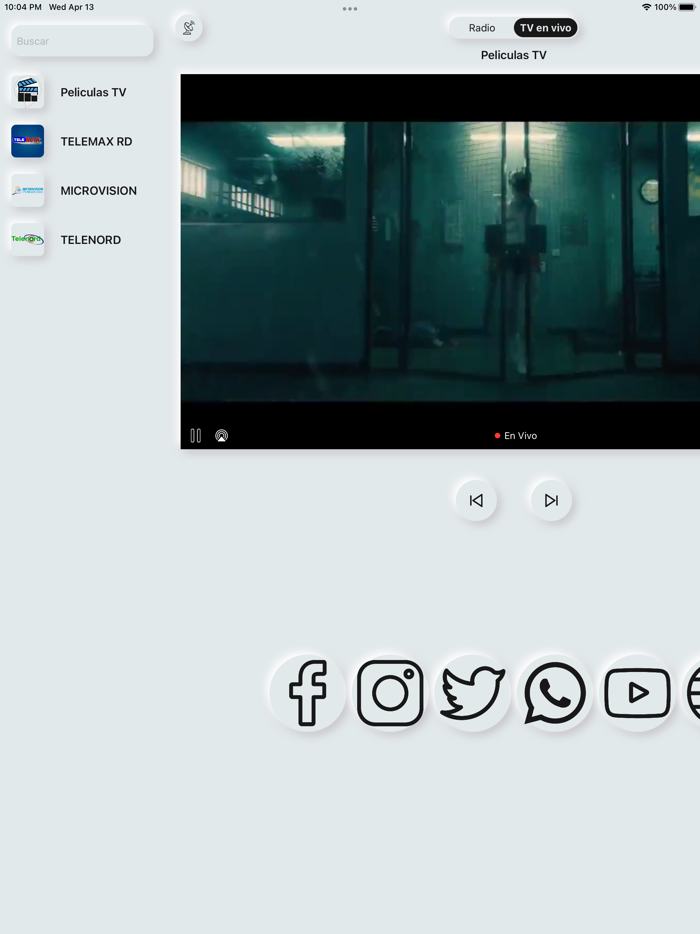Open the Twitter link icon
This screenshot has width=700, height=934.
pos(472,693)
